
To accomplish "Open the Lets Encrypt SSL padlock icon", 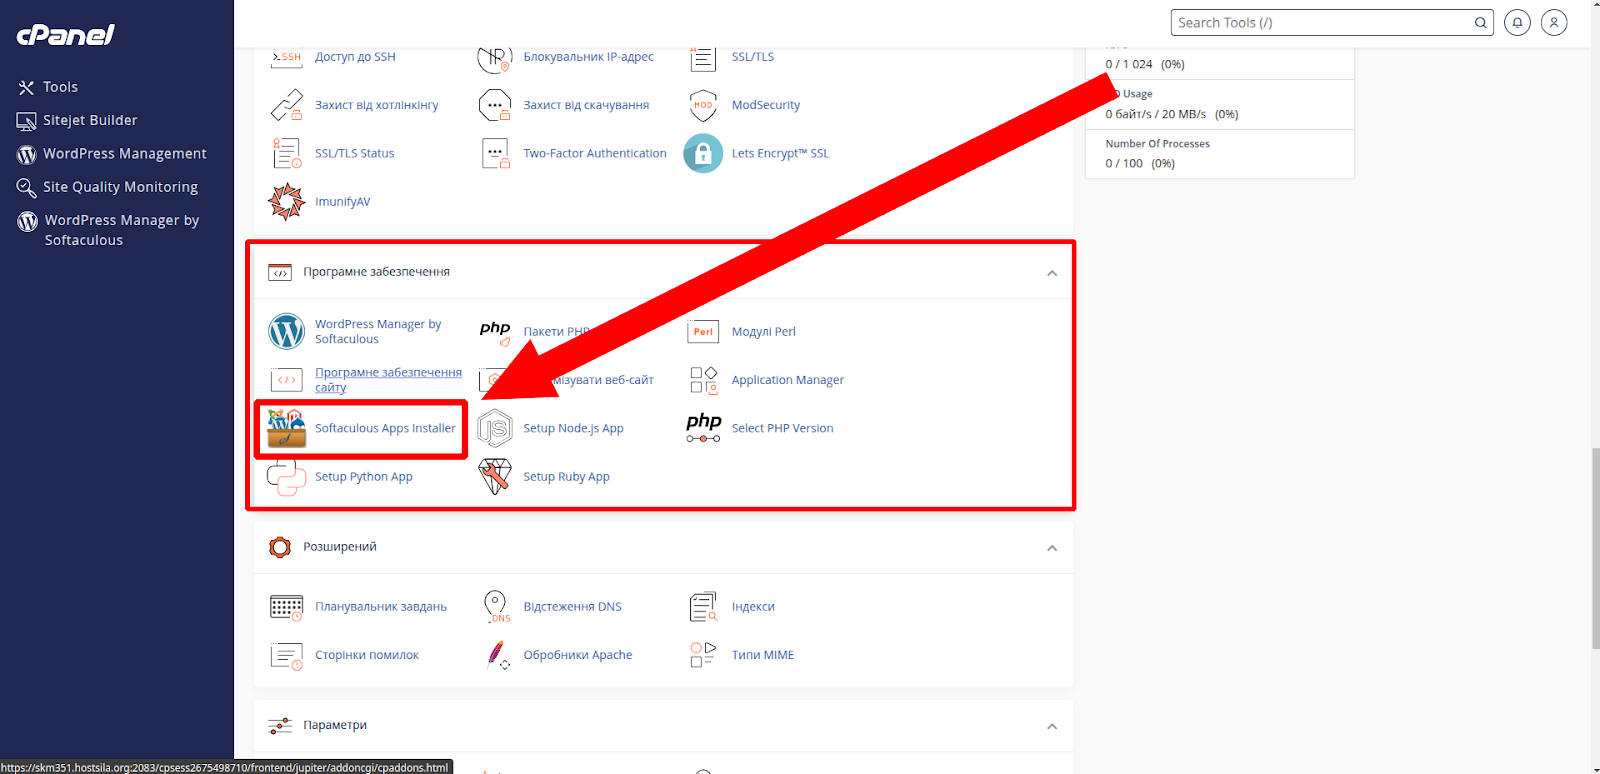I will 703,153.
